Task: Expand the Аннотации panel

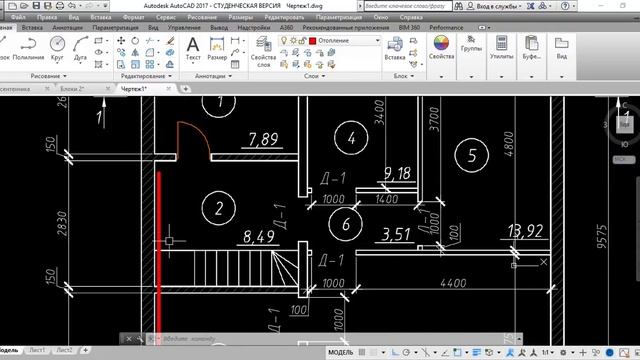Action: coord(213,76)
